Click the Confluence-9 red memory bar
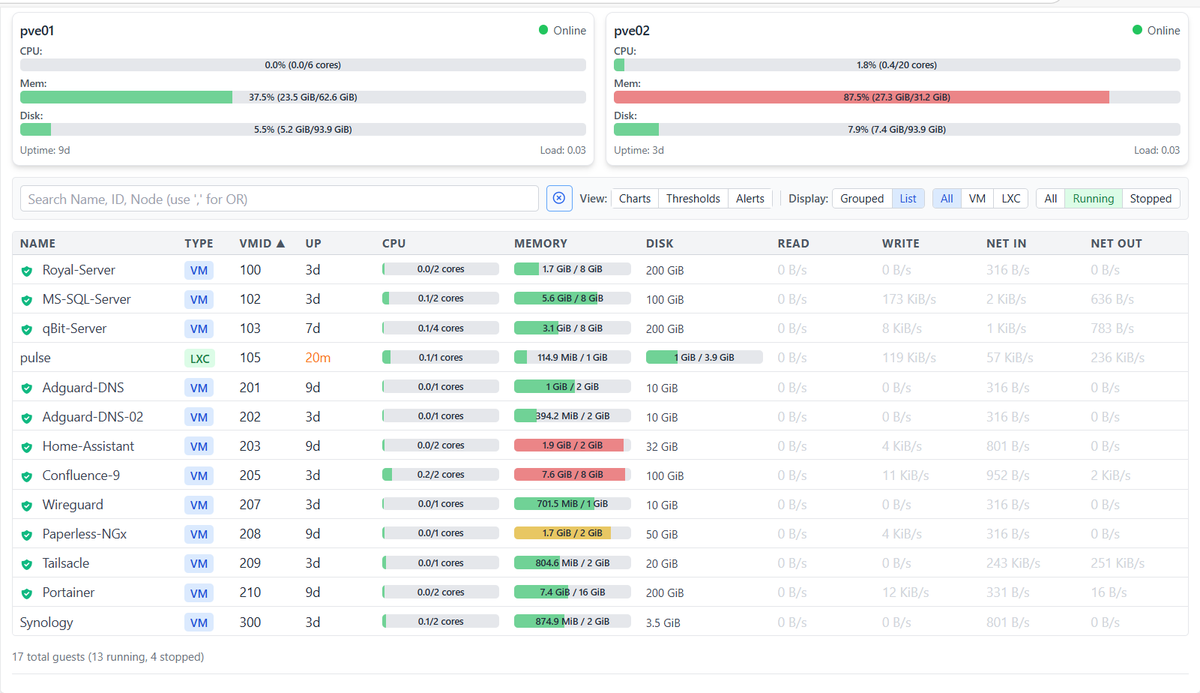 (x=572, y=475)
